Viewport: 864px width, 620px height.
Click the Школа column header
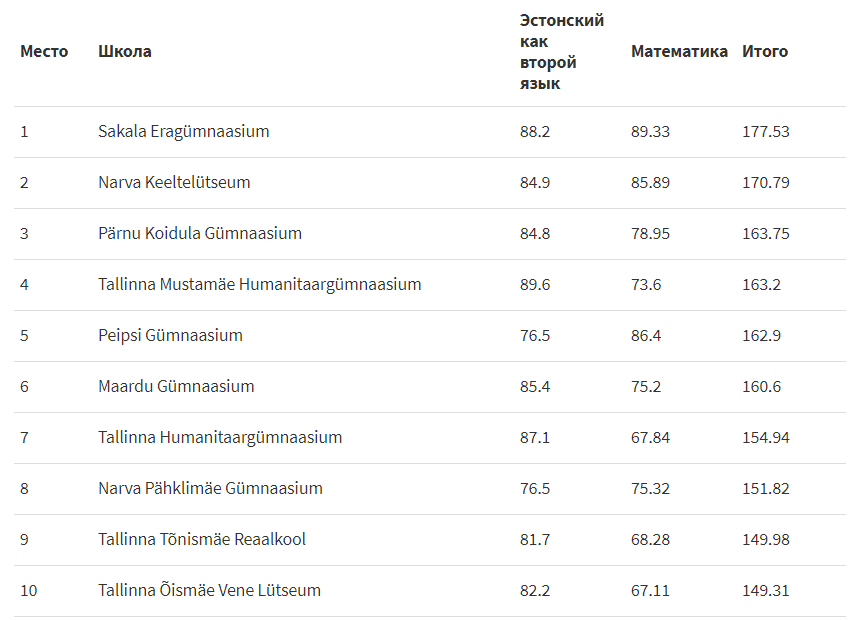pyautogui.click(x=125, y=51)
